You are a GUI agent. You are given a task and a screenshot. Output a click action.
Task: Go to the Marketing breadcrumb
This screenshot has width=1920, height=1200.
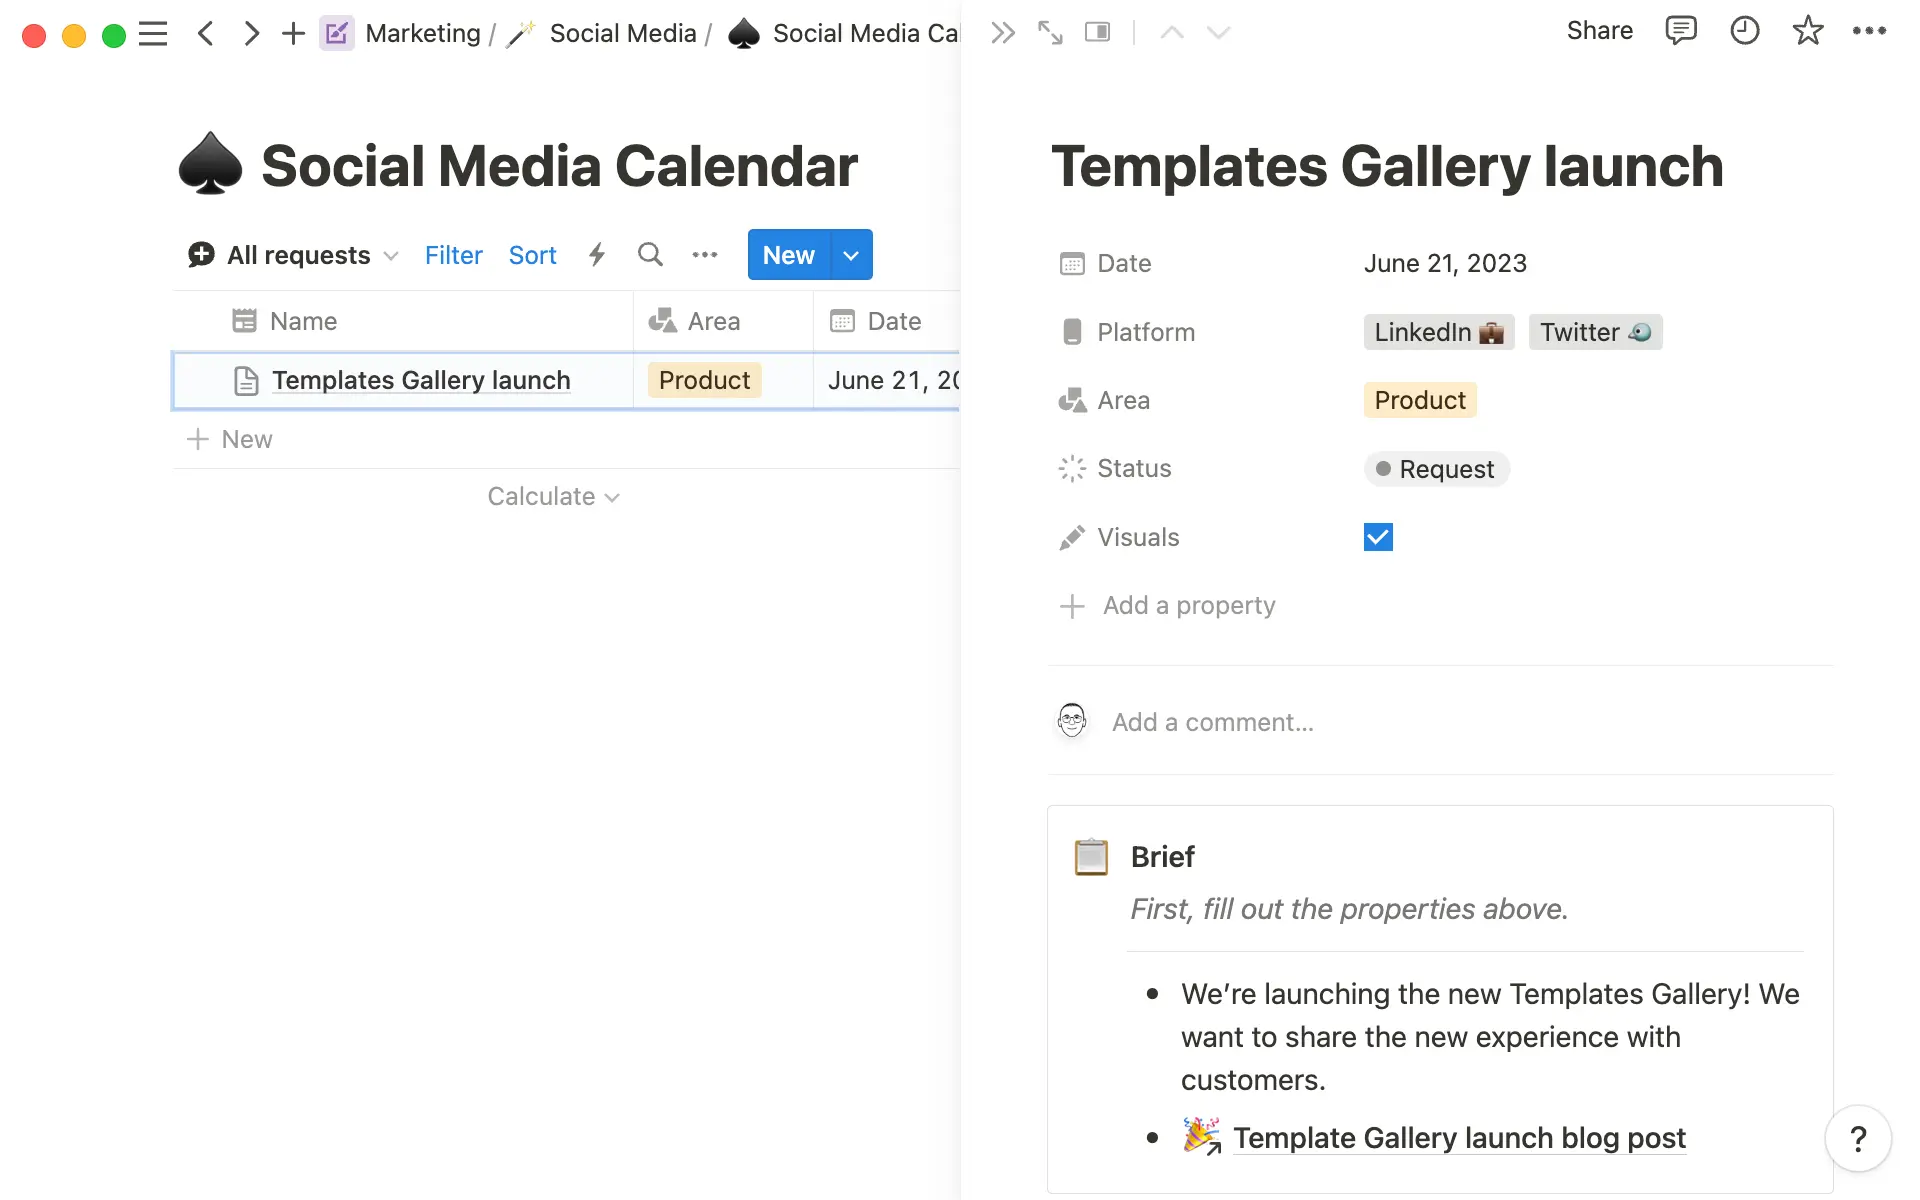(x=423, y=33)
